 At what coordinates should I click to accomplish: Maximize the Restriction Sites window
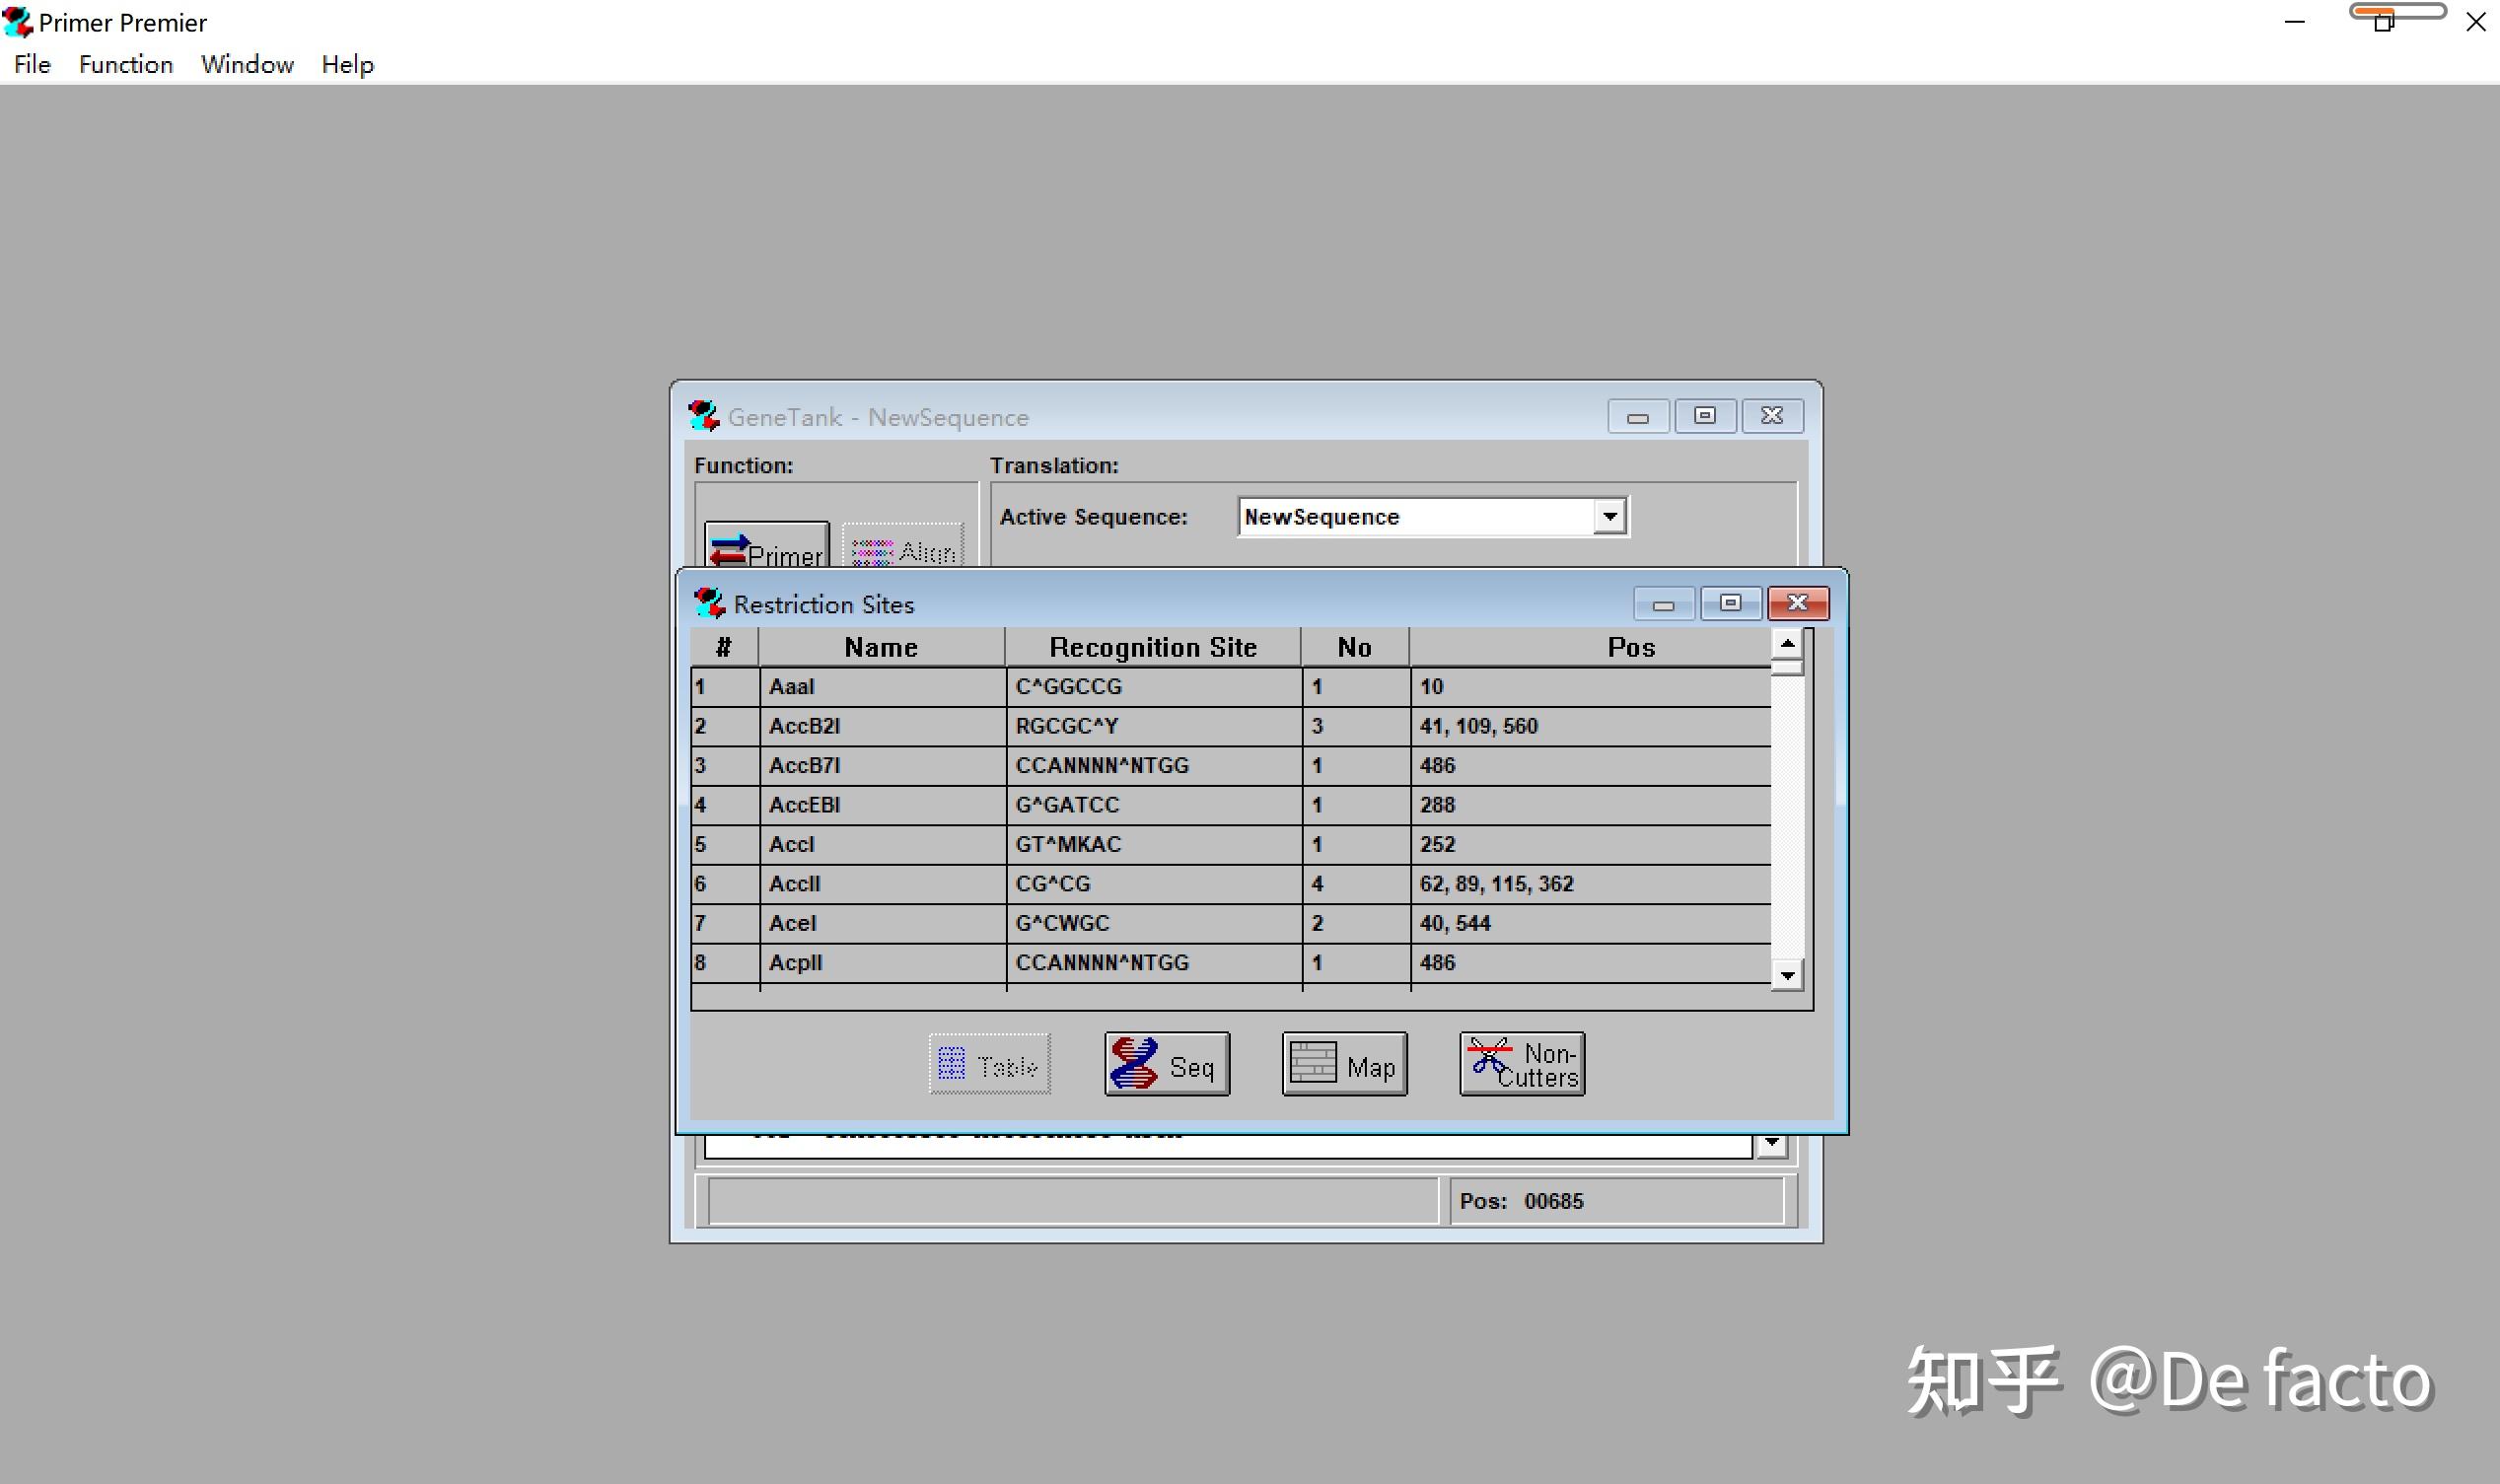[1731, 603]
